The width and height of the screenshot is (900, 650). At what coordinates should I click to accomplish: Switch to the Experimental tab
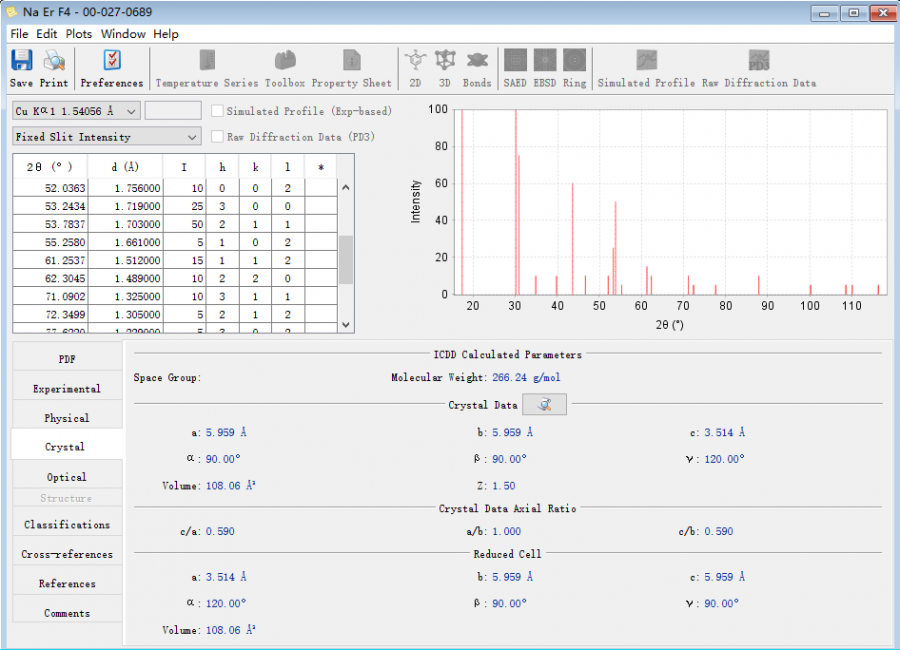click(67, 389)
